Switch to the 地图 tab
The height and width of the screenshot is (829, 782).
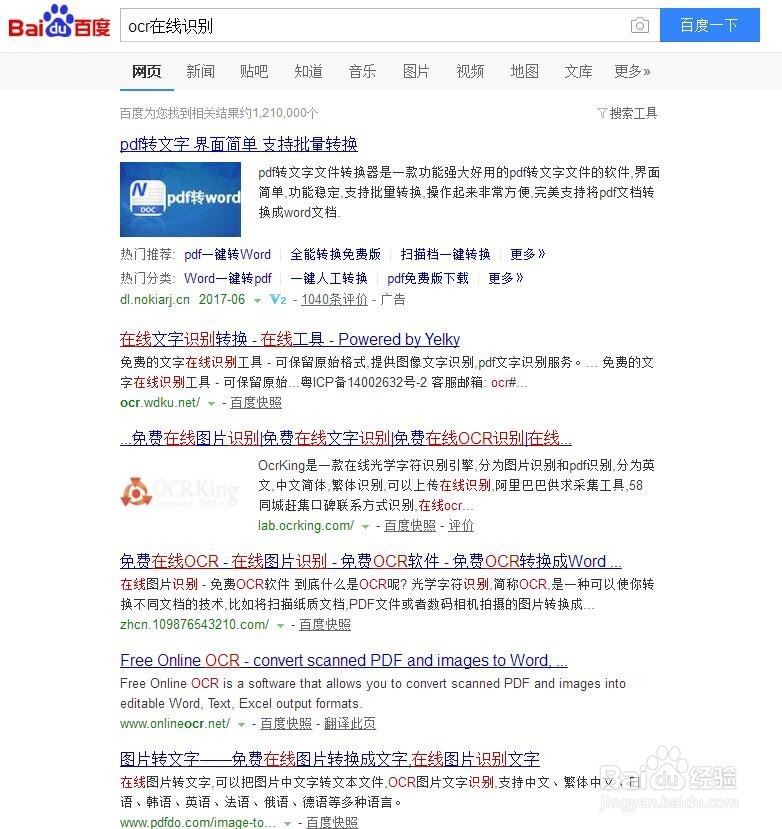[525, 71]
